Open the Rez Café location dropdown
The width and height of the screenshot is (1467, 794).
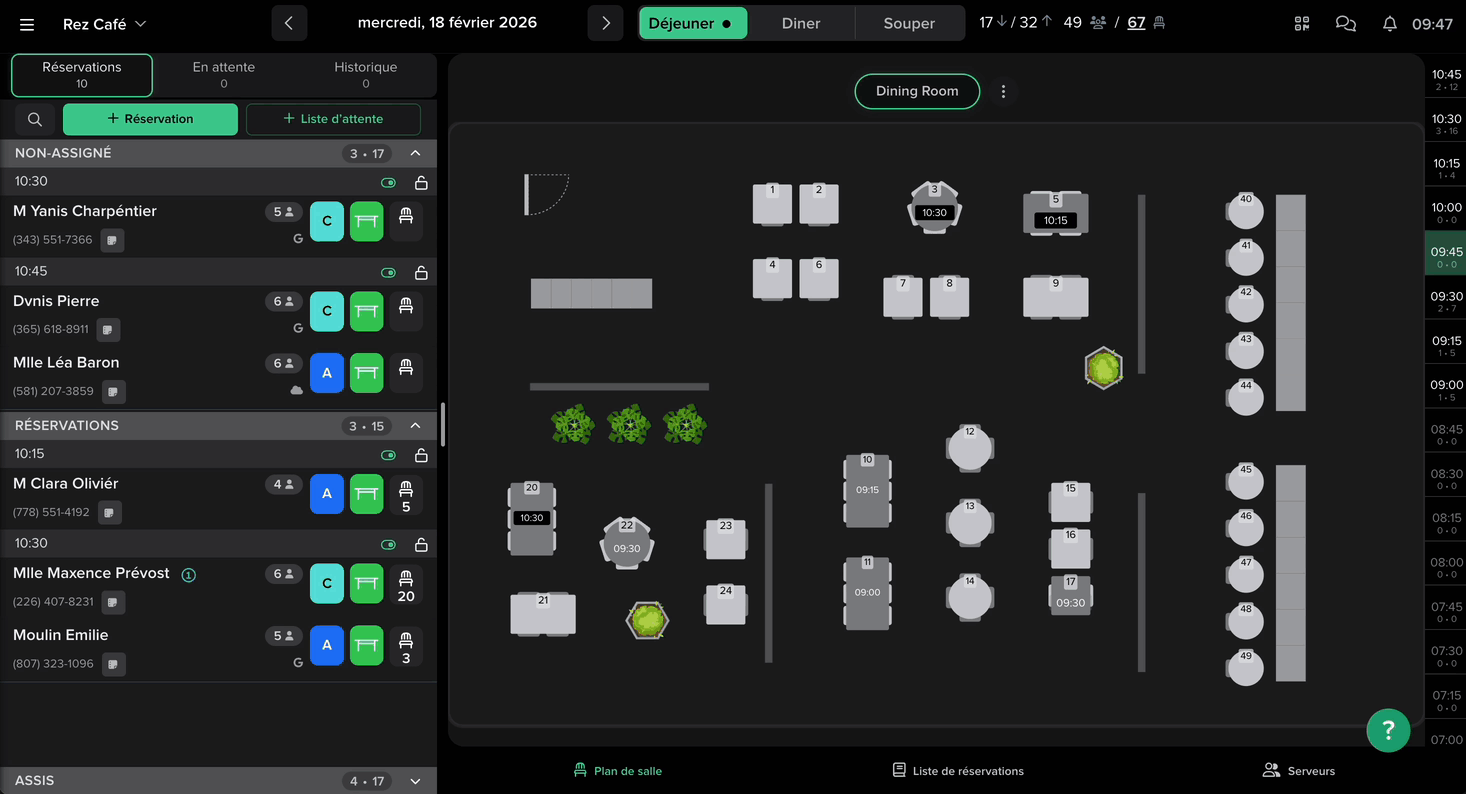coord(104,24)
